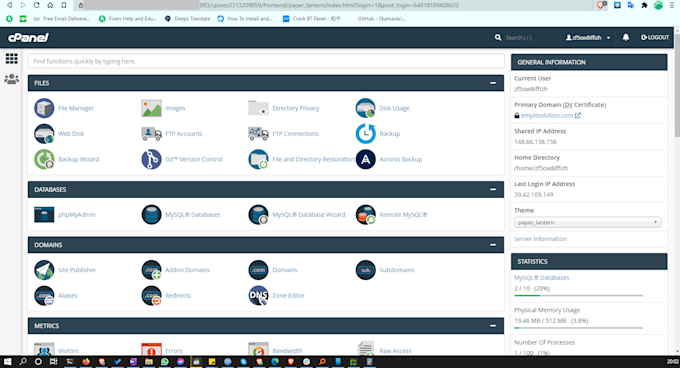The image size is (680, 368).
Task: Open the empitsolution.com domain link
Action: (x=547, y=115)
